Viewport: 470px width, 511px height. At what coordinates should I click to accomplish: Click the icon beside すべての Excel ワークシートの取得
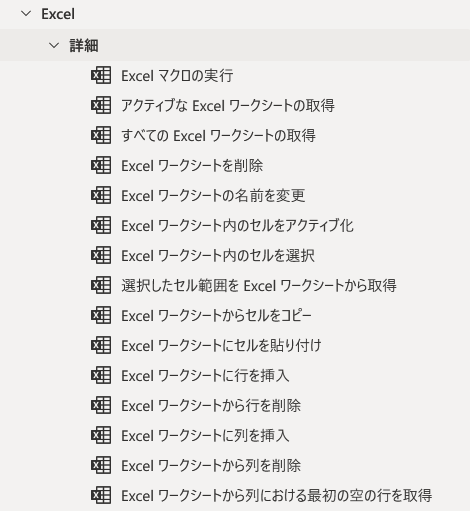tap(101, 135)
